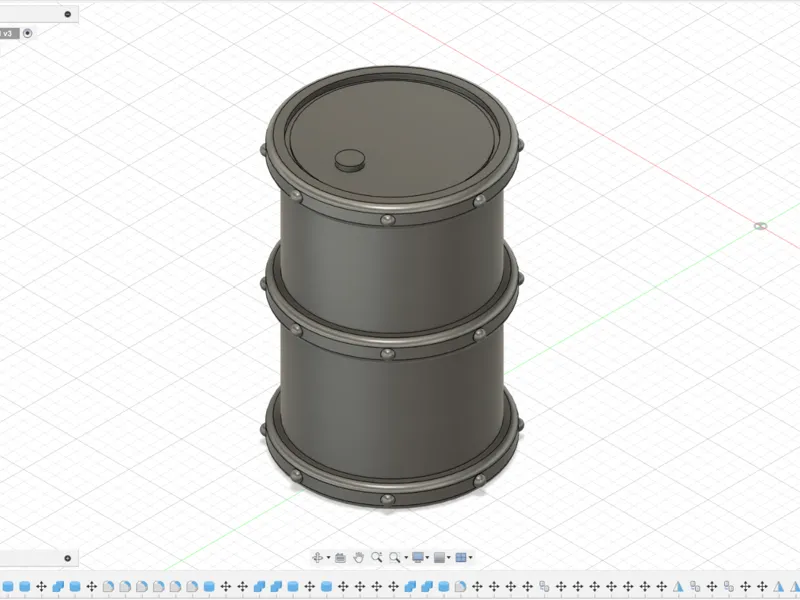Select the first fillet feature in timeline

click(108, 587)
